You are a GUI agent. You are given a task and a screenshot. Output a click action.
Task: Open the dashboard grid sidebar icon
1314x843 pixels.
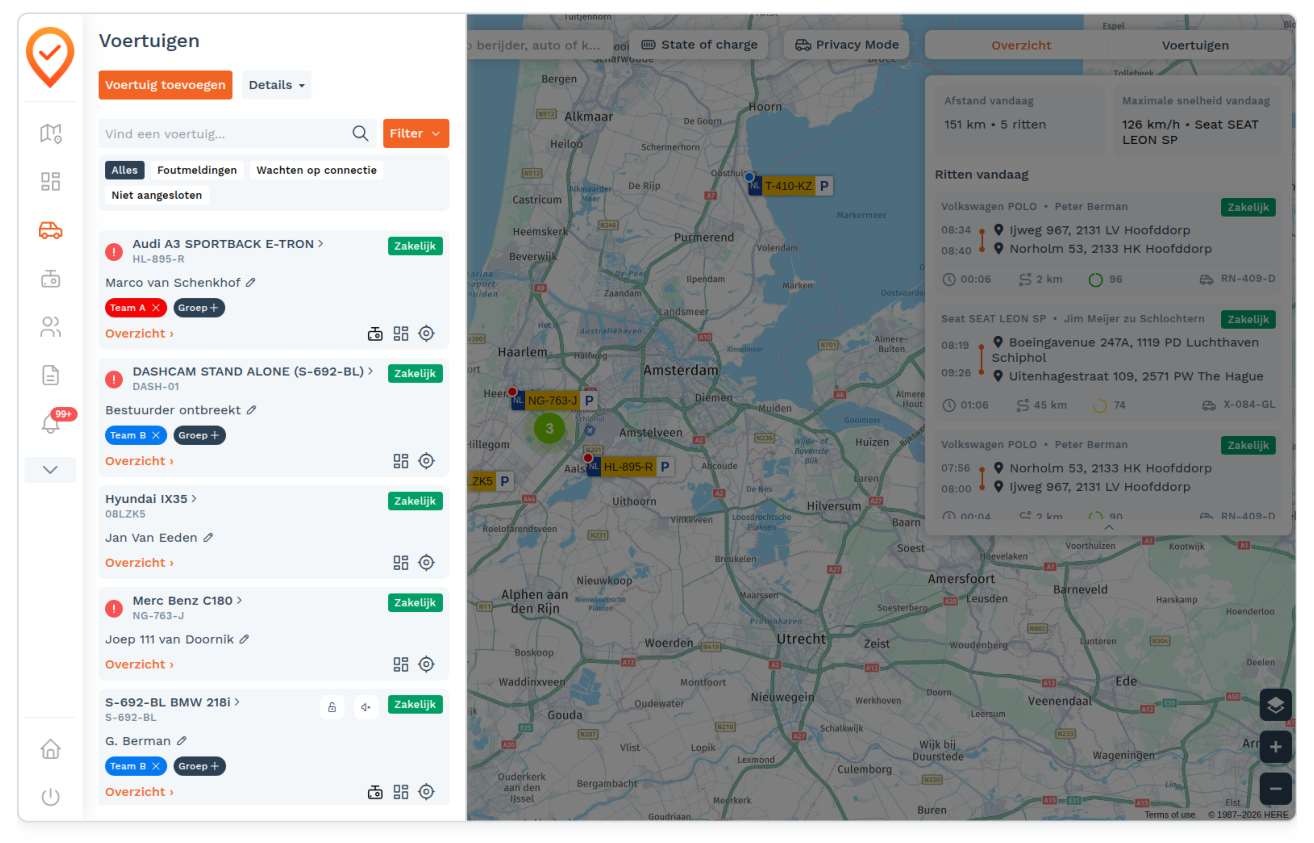pos(50,181)
